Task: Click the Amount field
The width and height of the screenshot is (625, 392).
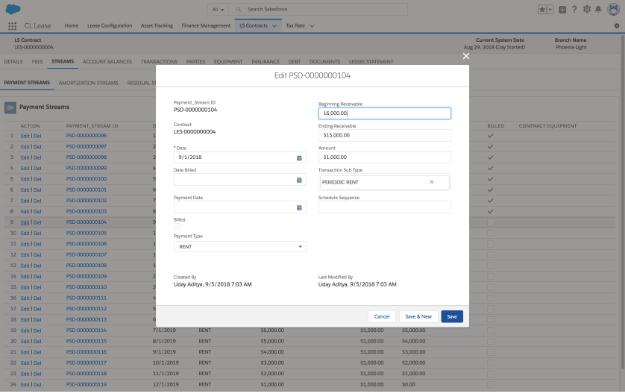Action: point(385,157)
